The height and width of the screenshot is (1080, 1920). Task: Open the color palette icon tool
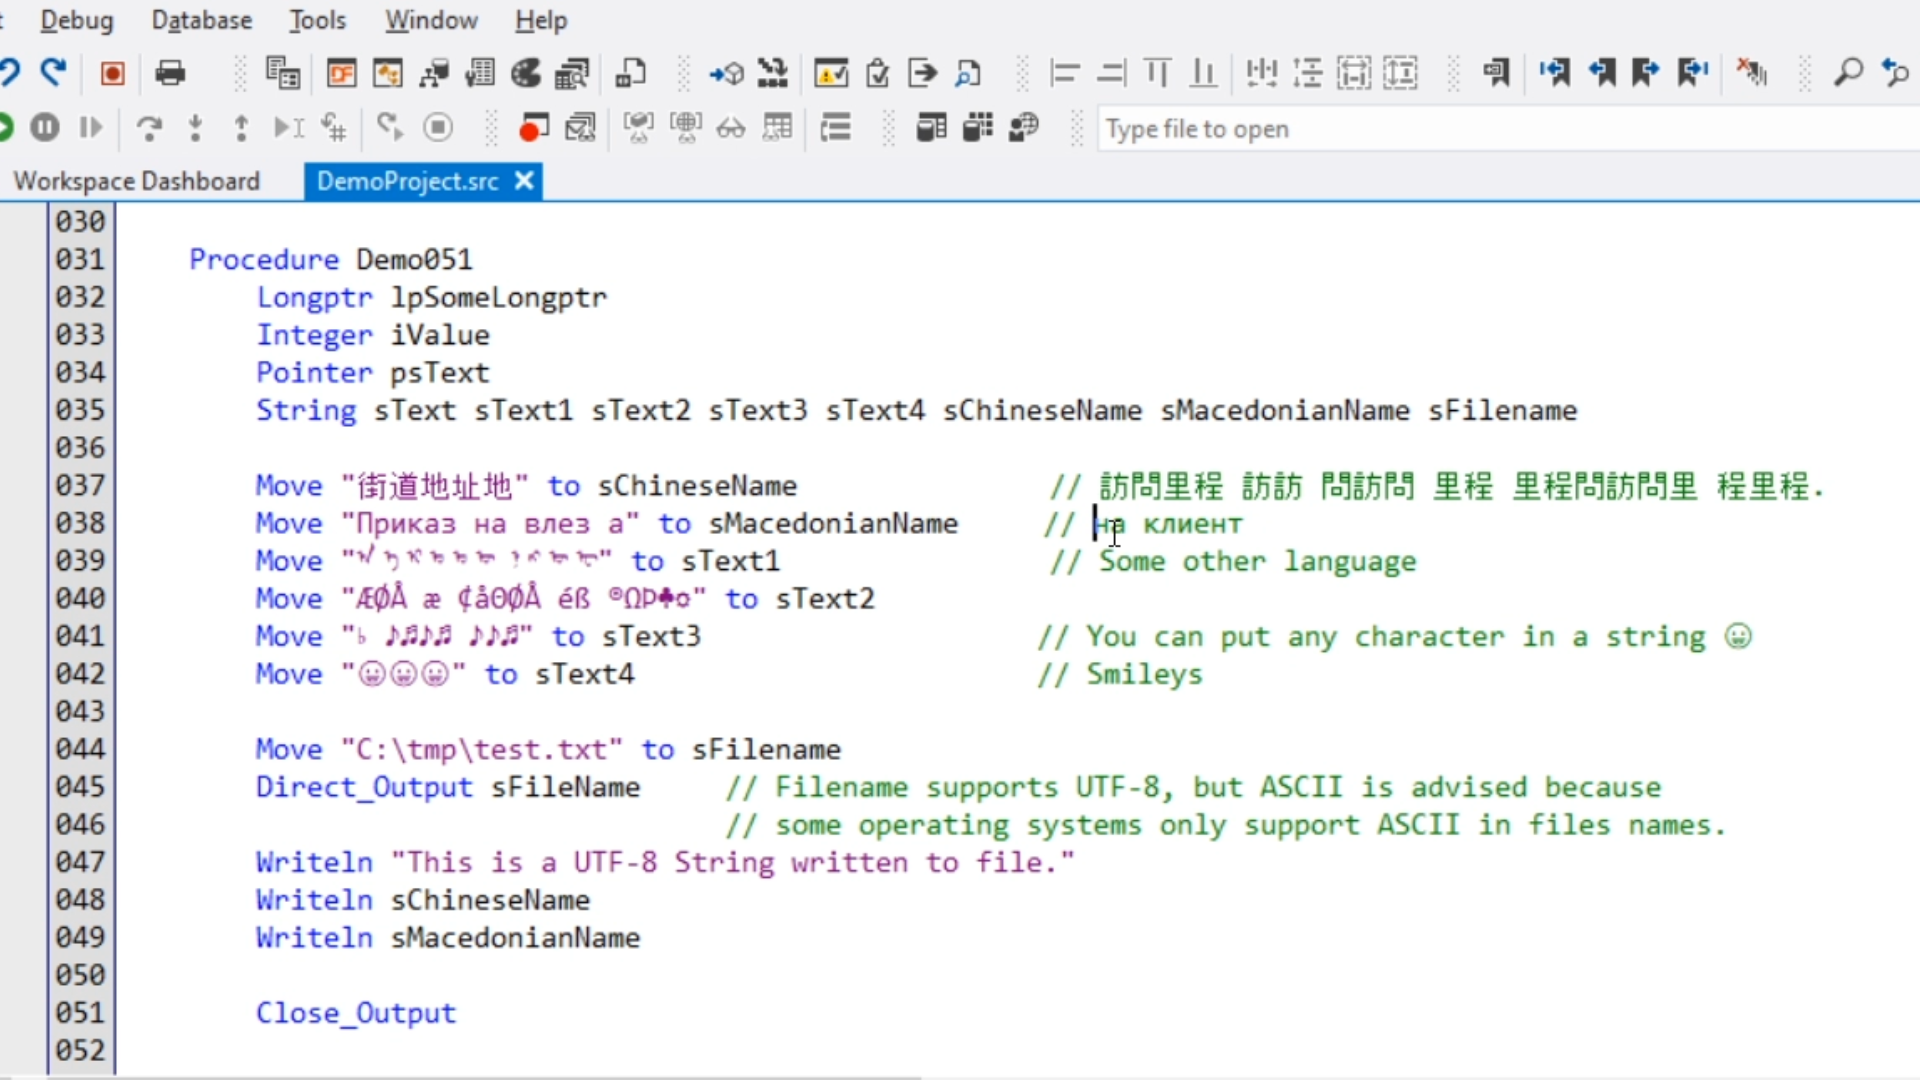pos(526,73)
